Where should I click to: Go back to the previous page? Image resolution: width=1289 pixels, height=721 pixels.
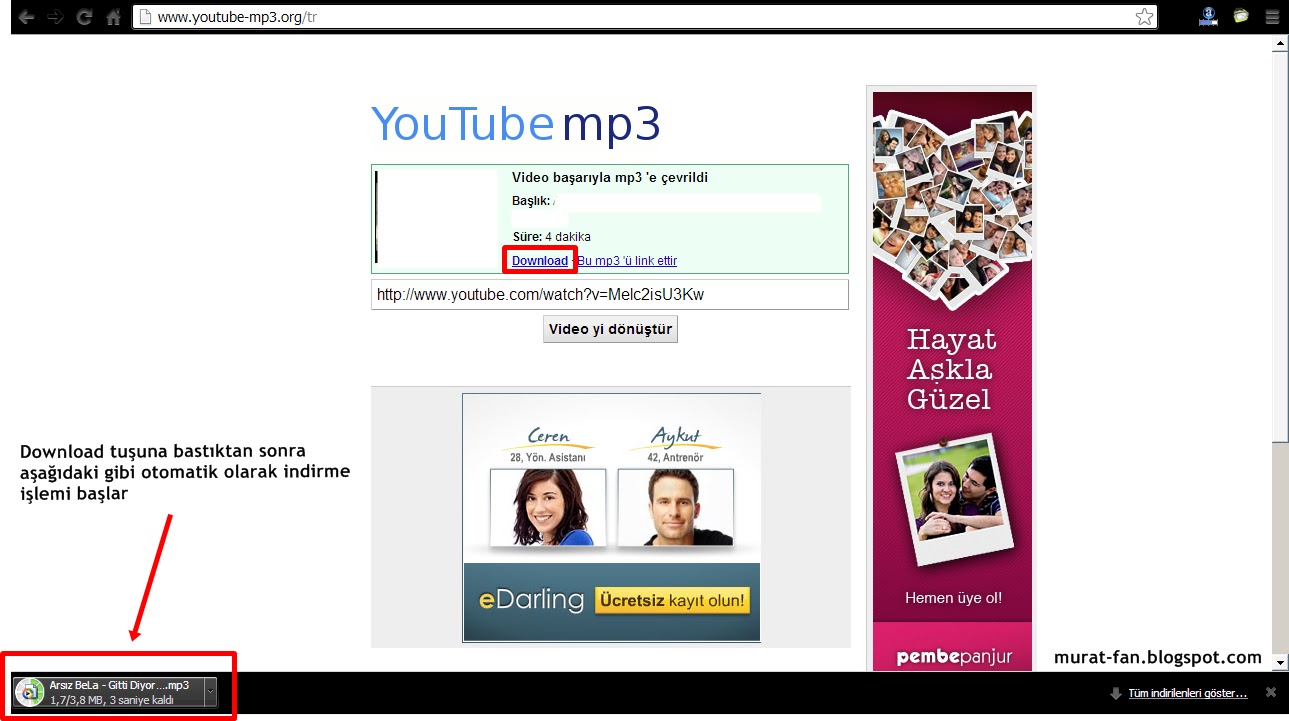coord(26,17)
